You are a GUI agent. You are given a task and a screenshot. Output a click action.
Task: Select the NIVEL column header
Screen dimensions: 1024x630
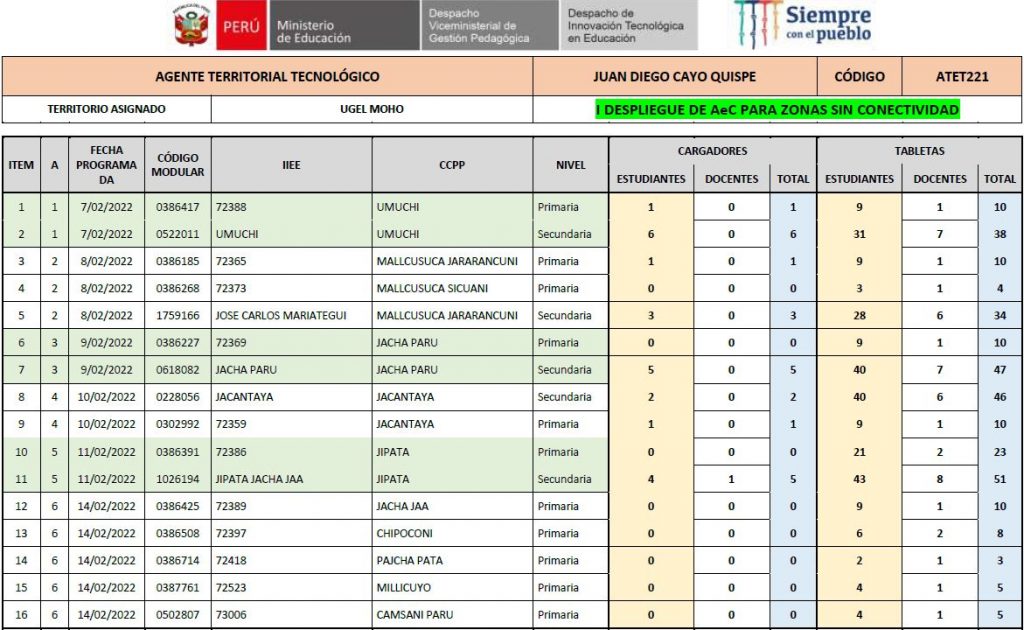[x=570, y=165]
